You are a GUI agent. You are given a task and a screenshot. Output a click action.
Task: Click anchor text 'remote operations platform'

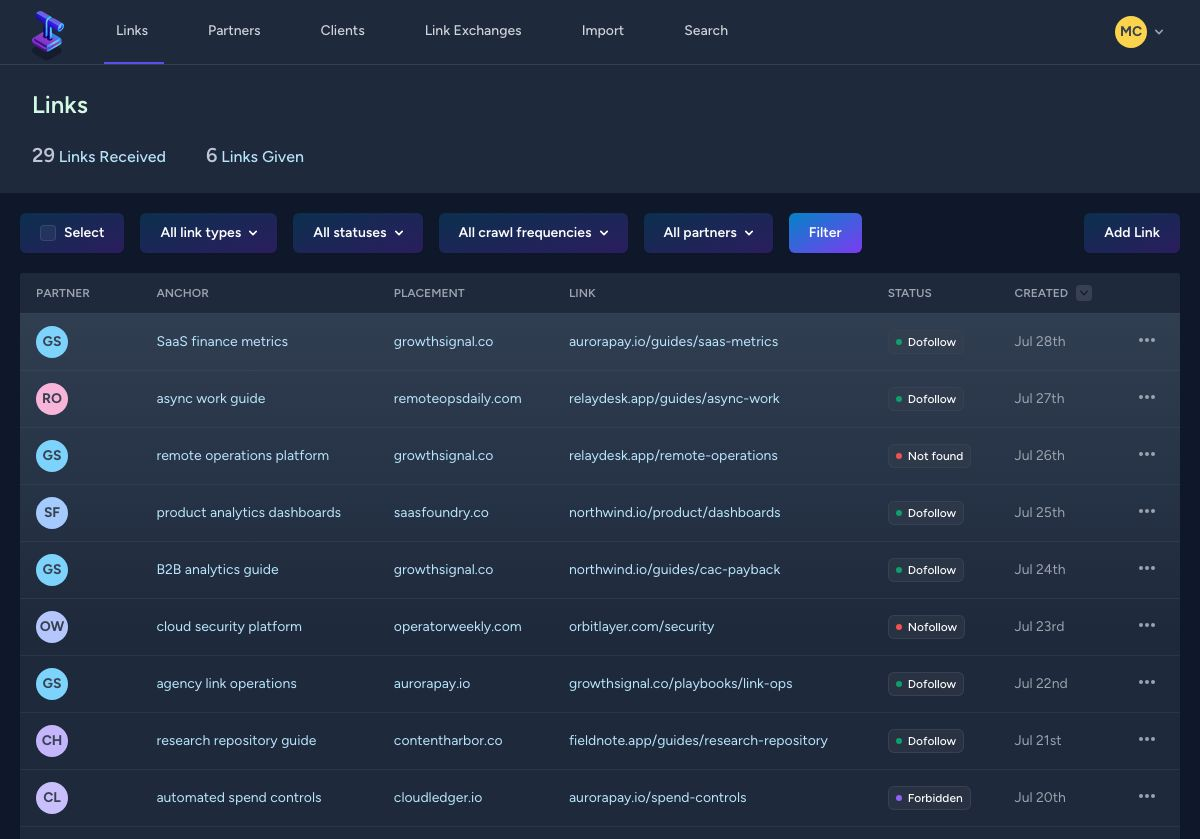point(242,455)
